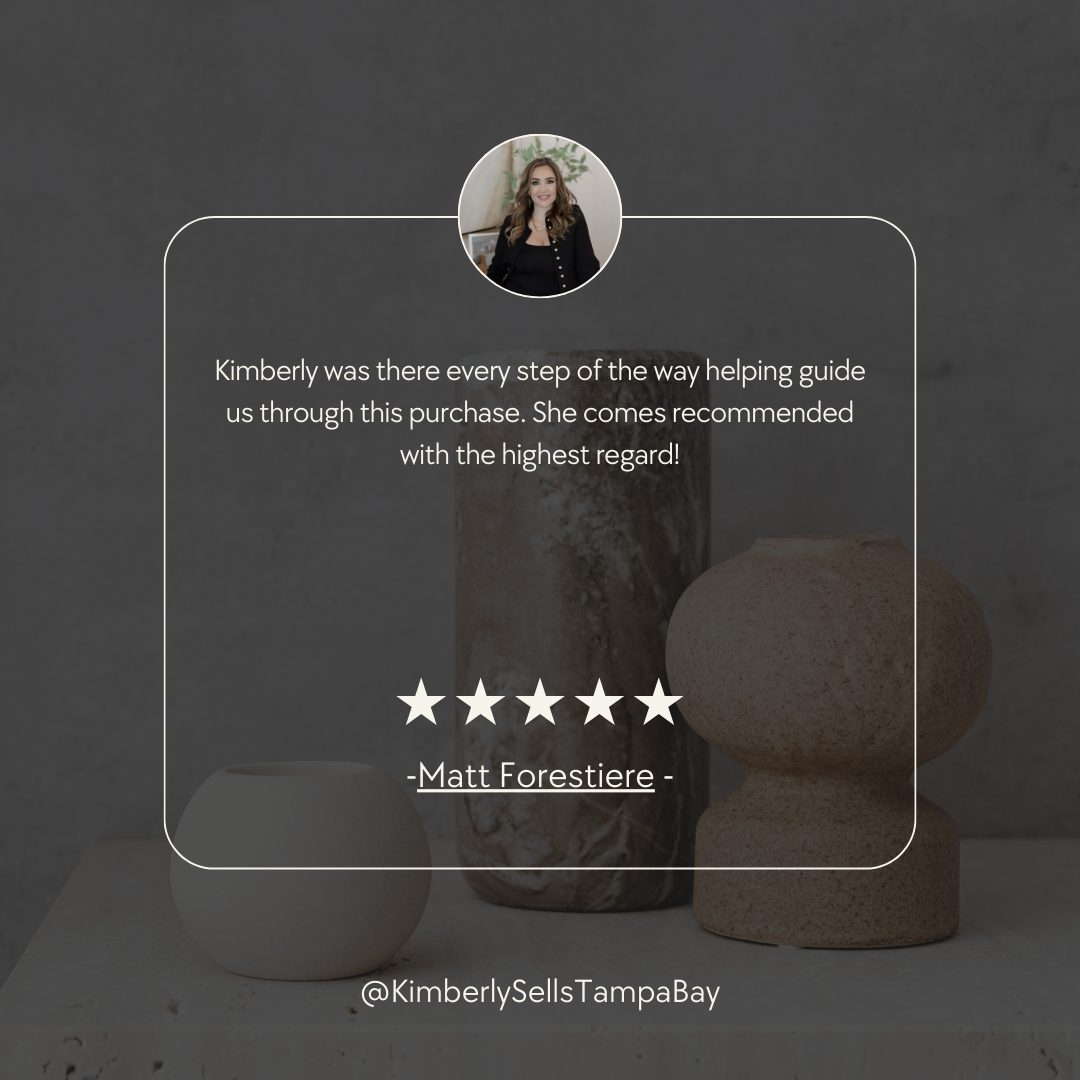The width and height of the screenshot is (1080, 1080).
Task: Open the underlined Matt Forestiere name
Action: (535, 776)
